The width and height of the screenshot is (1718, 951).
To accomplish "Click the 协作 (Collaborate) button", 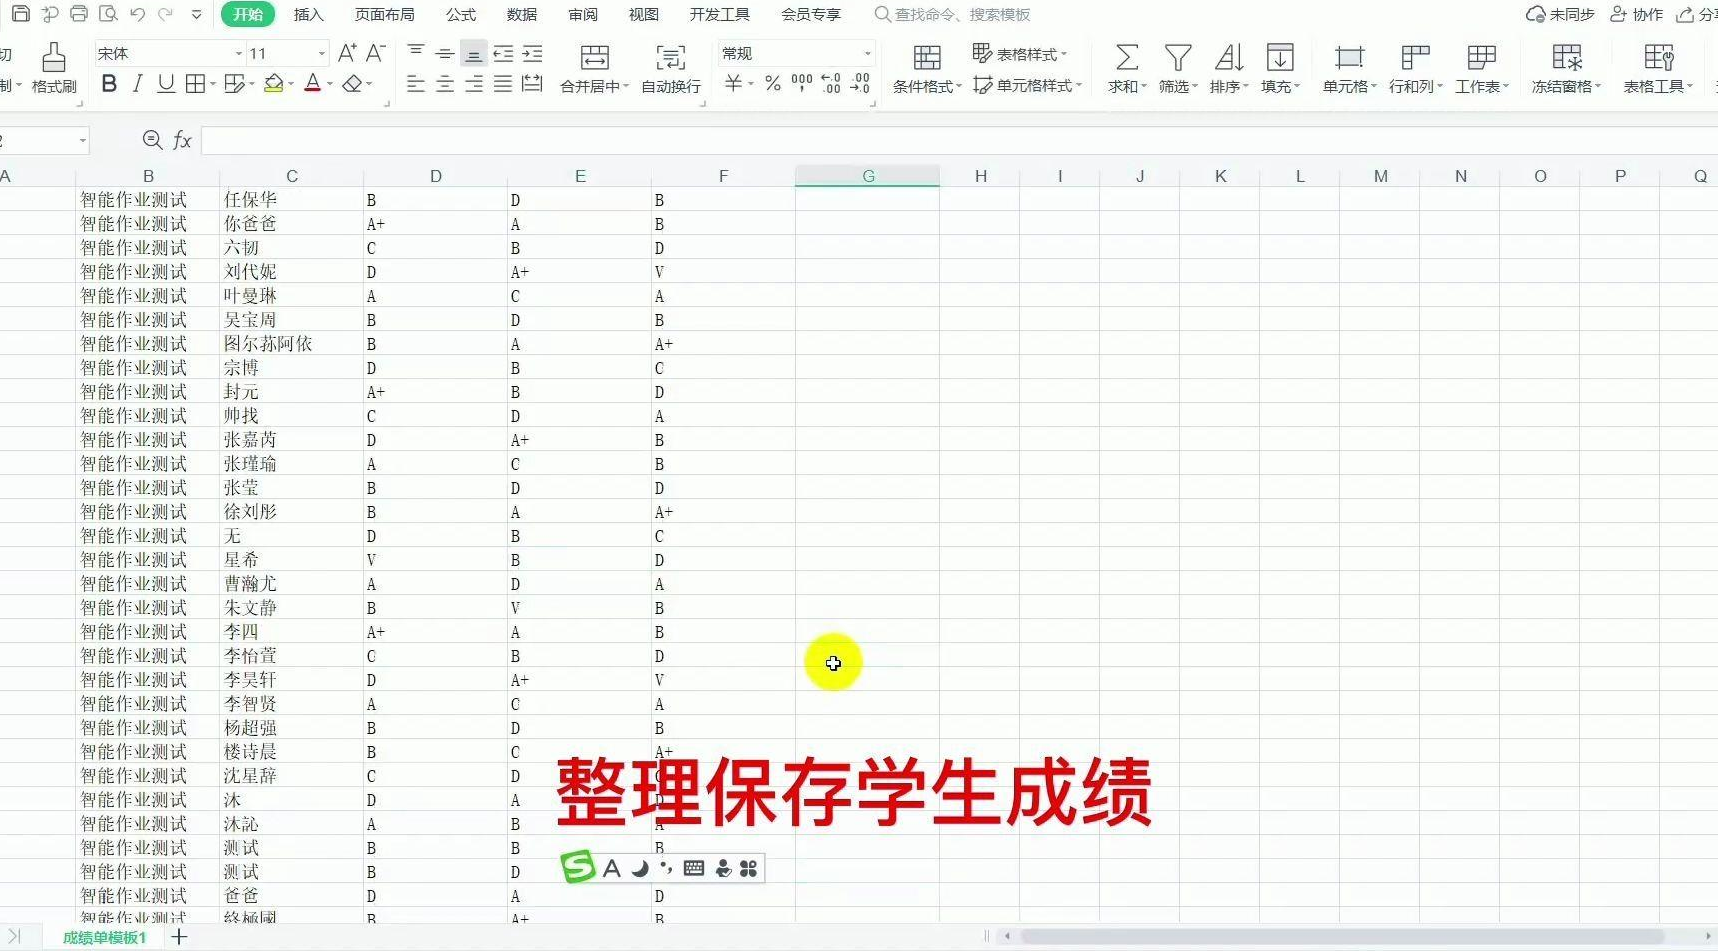I will point(1636,14).
